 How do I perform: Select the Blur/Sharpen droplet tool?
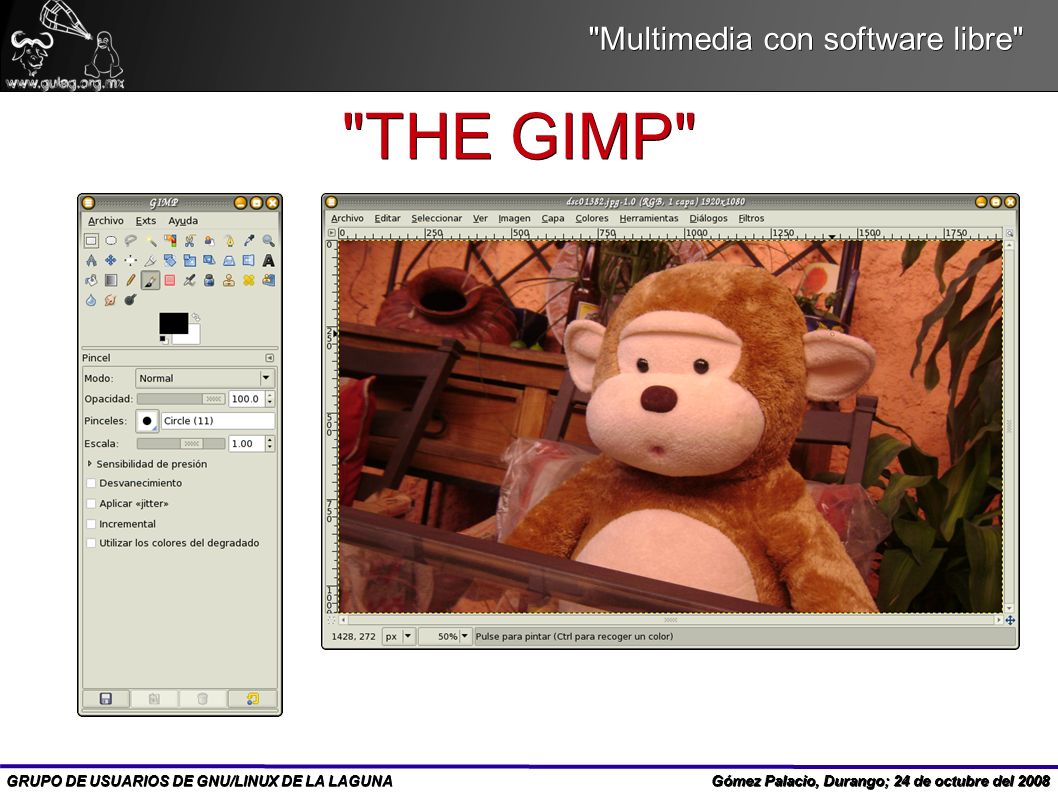[x=91, y=300]
